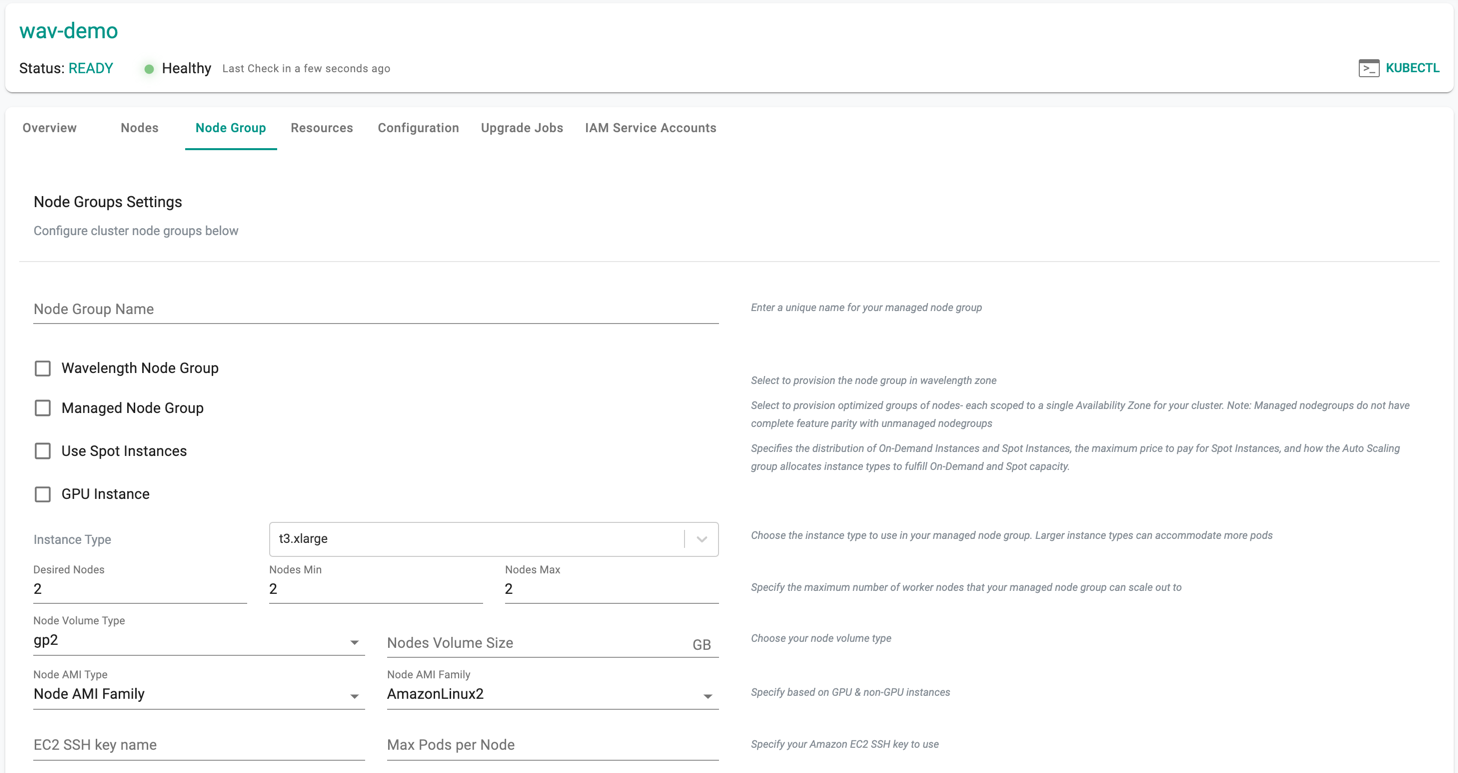Click the green Healthy status dot
Image resolution: width=1458 pixels, height=773 pixels.
coord(149,69)
